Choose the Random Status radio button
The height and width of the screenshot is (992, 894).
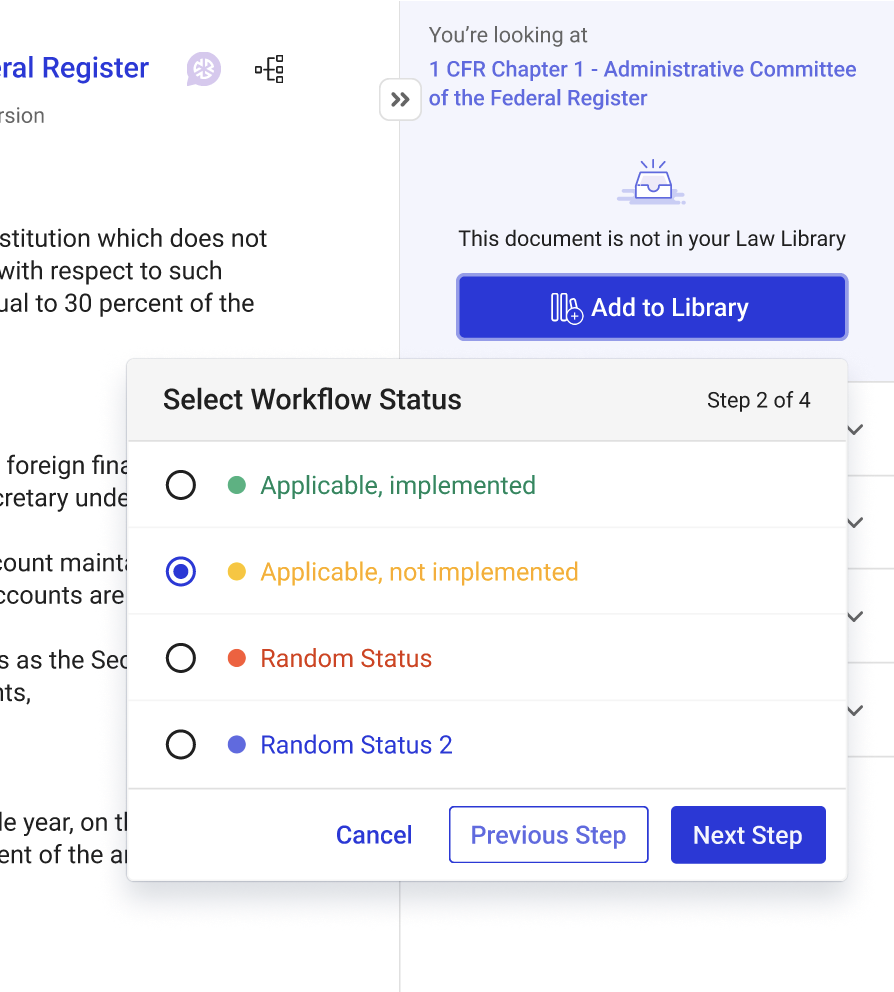point(181,659)
